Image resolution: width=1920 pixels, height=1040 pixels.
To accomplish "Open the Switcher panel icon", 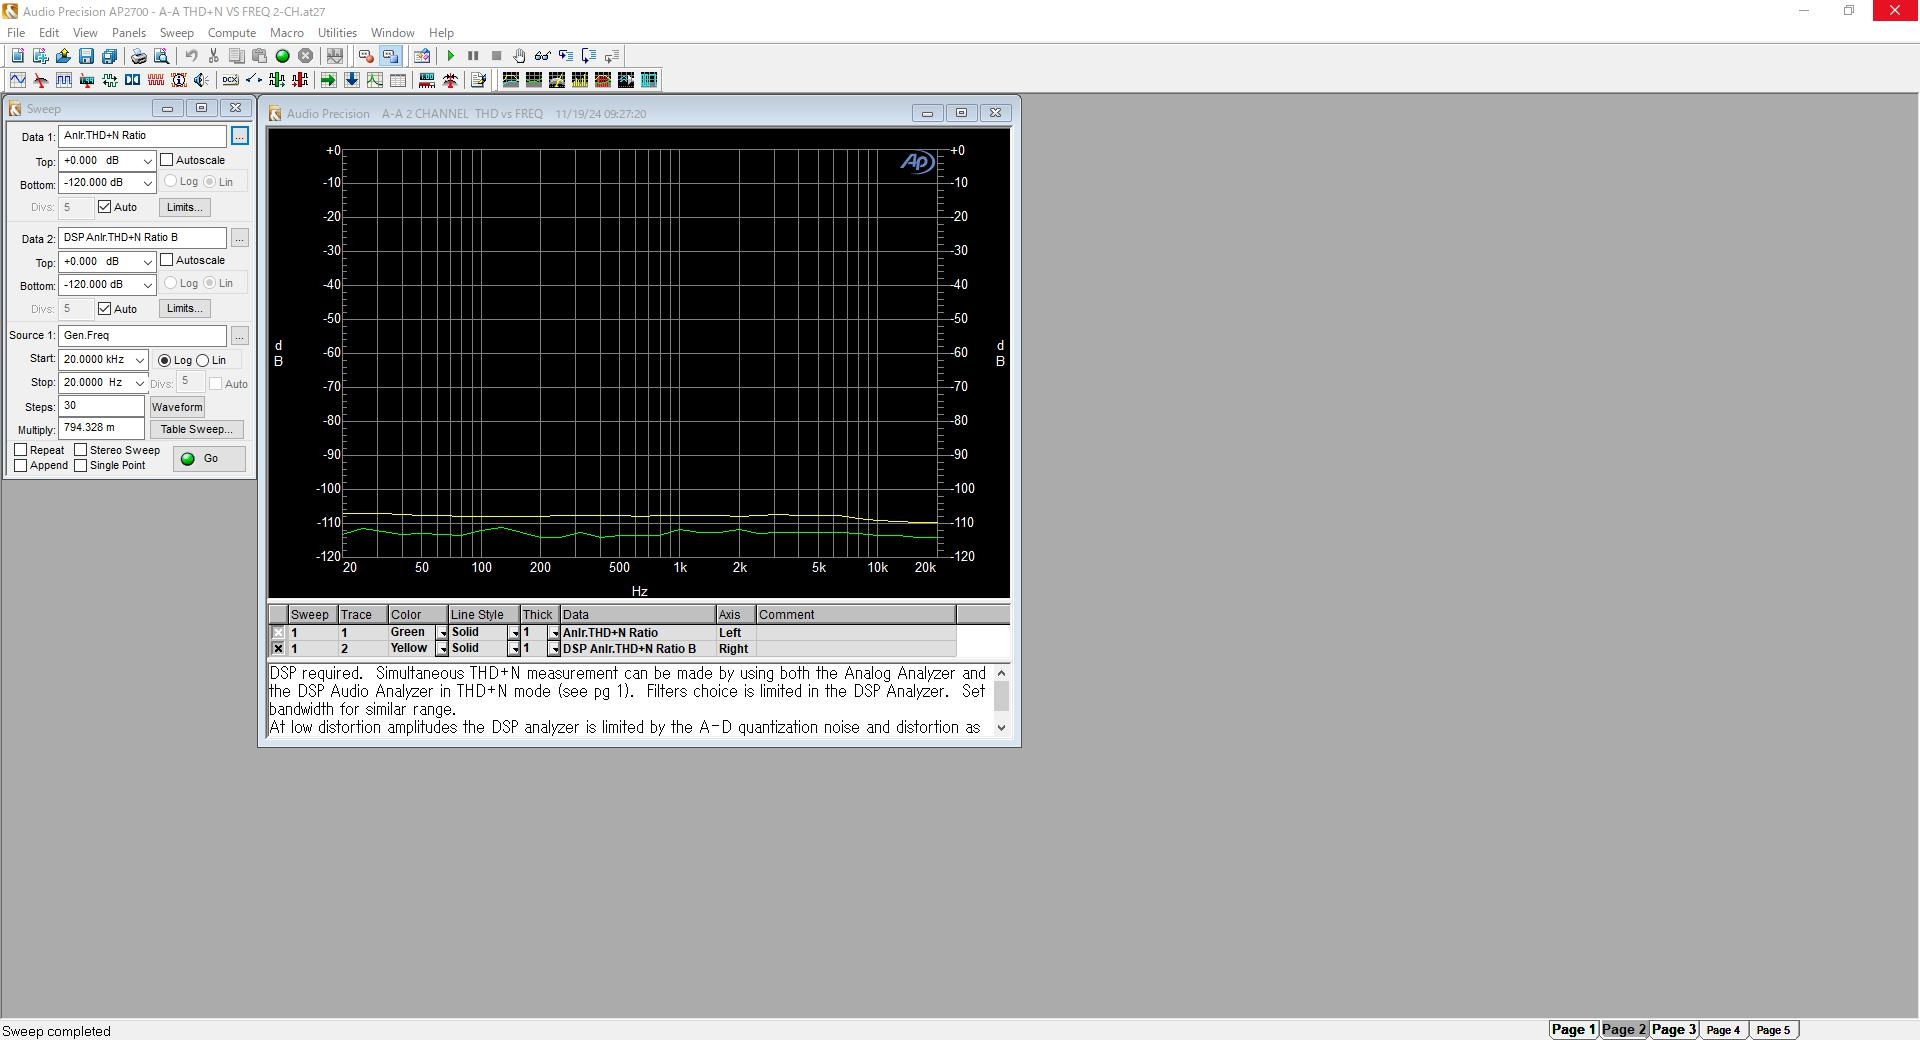I will [x=254, y=80].
